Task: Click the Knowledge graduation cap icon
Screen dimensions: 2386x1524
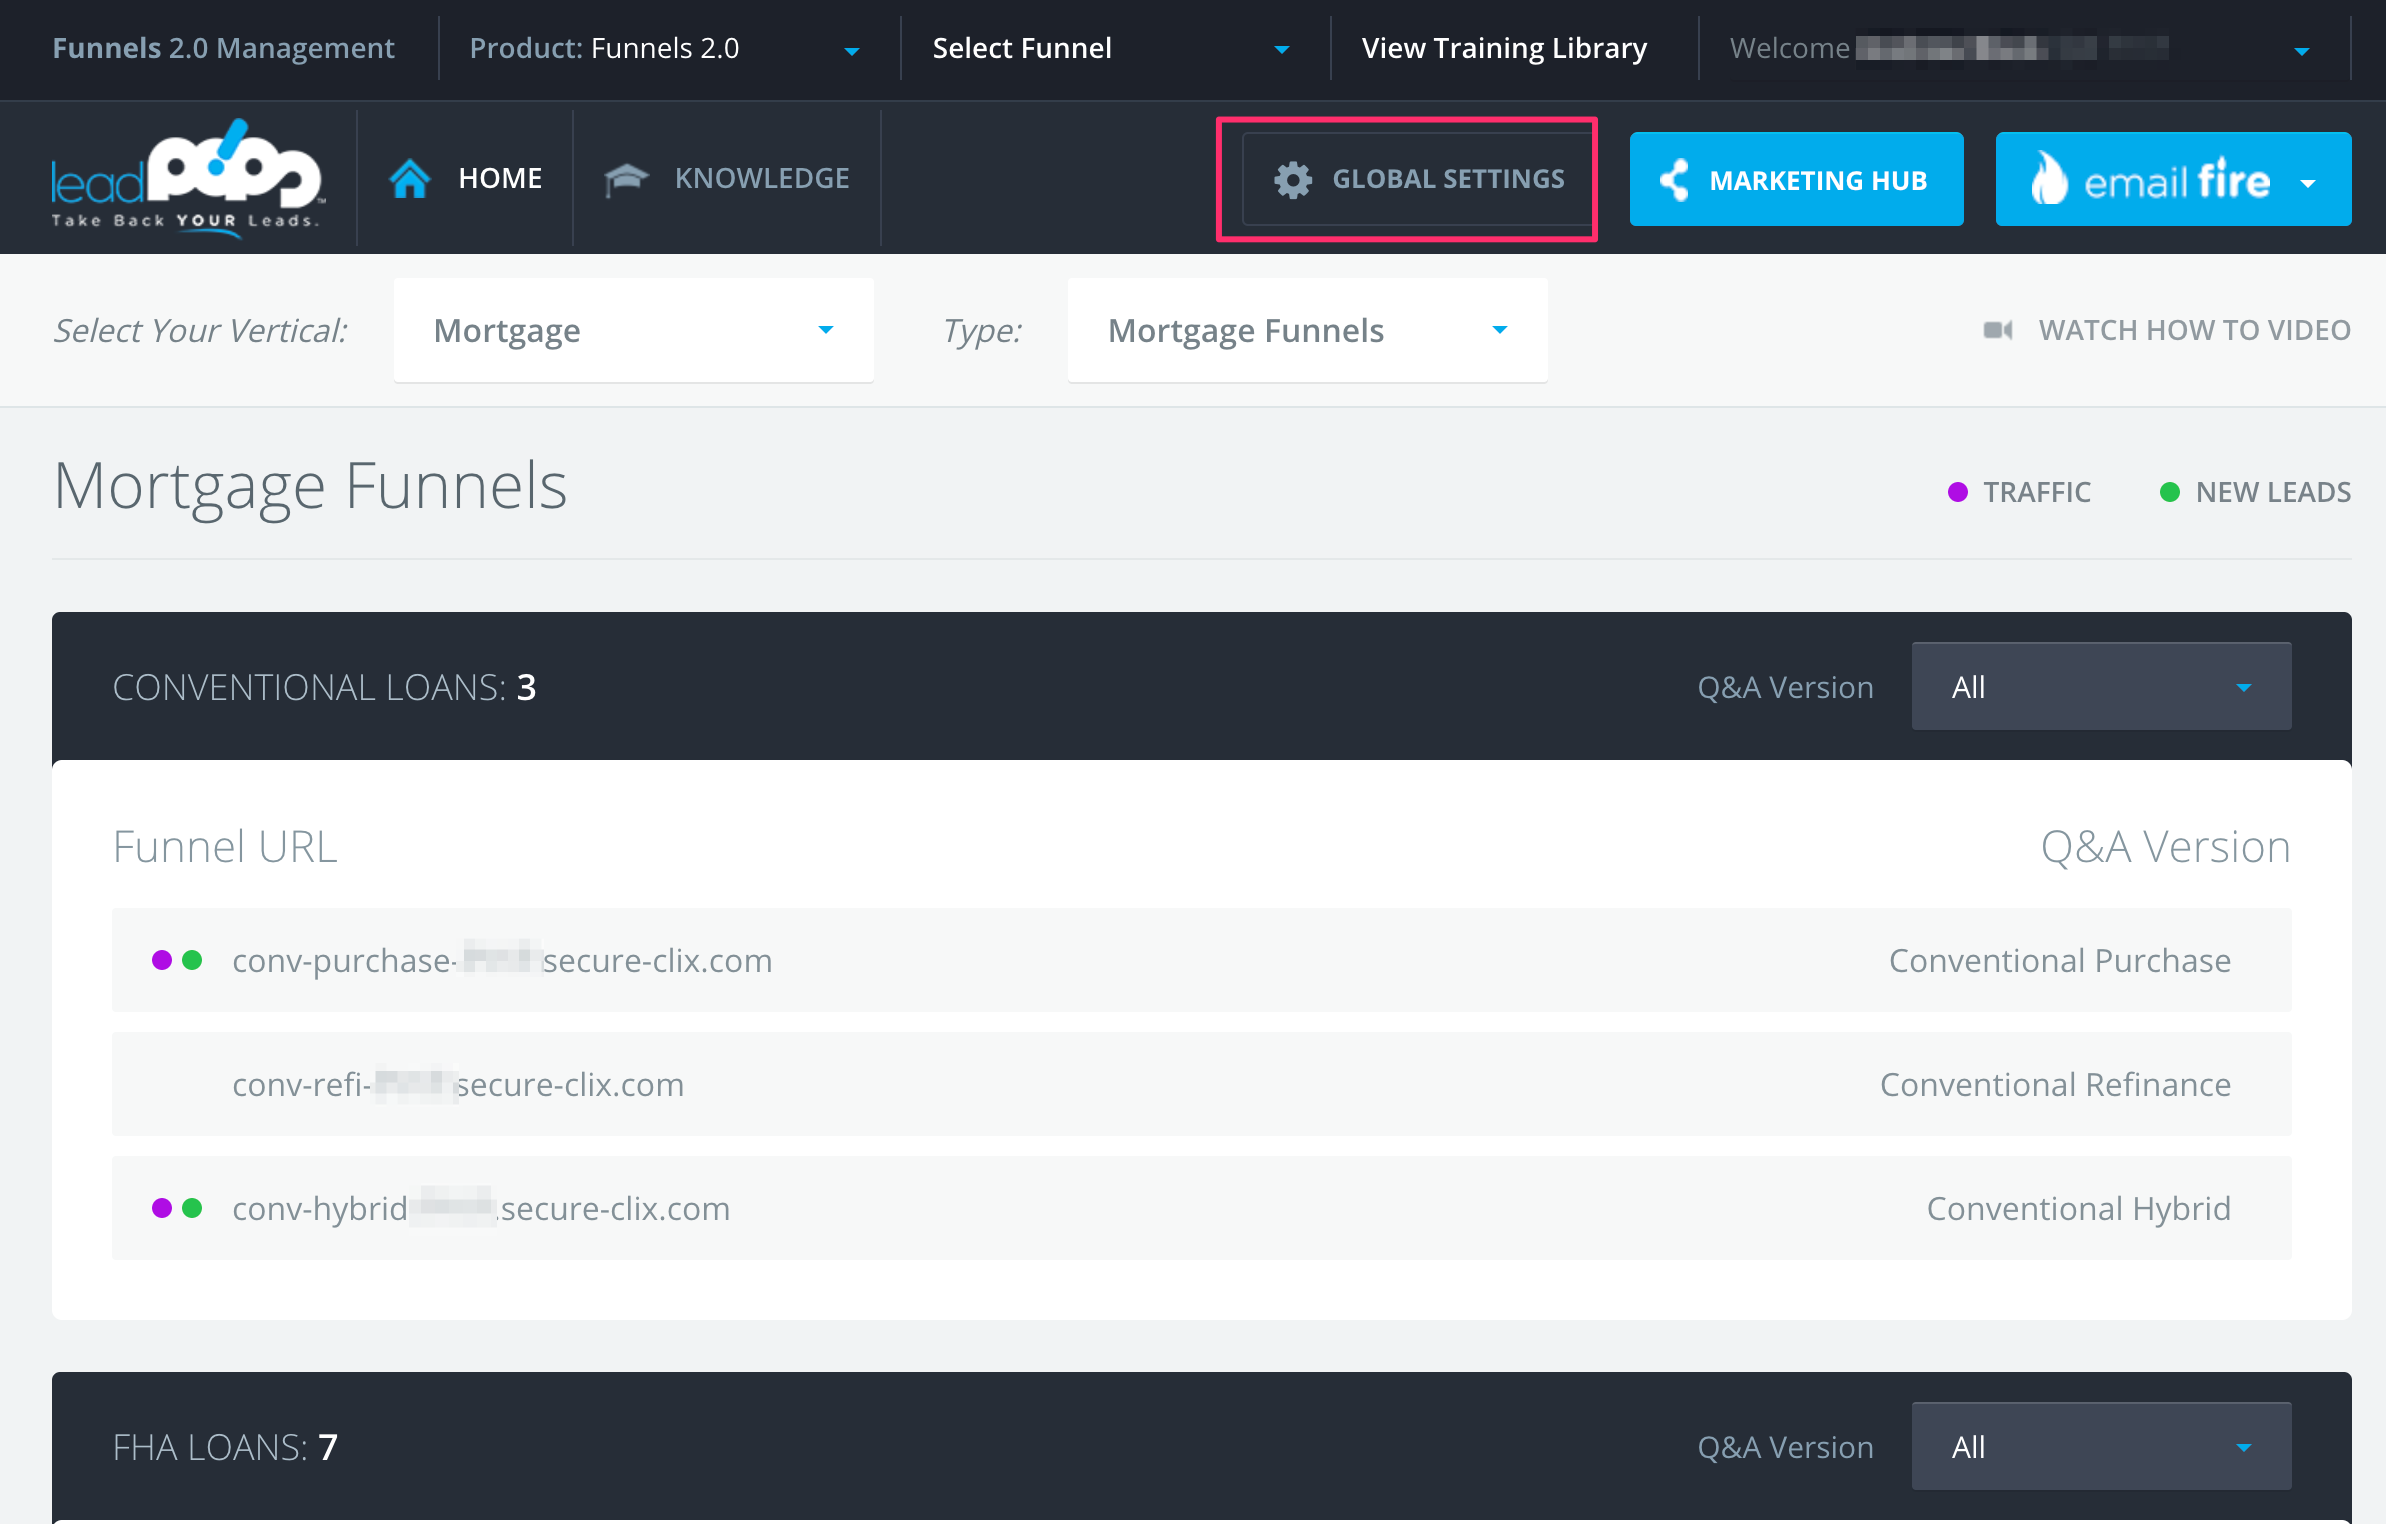Action: click(626, 180)
